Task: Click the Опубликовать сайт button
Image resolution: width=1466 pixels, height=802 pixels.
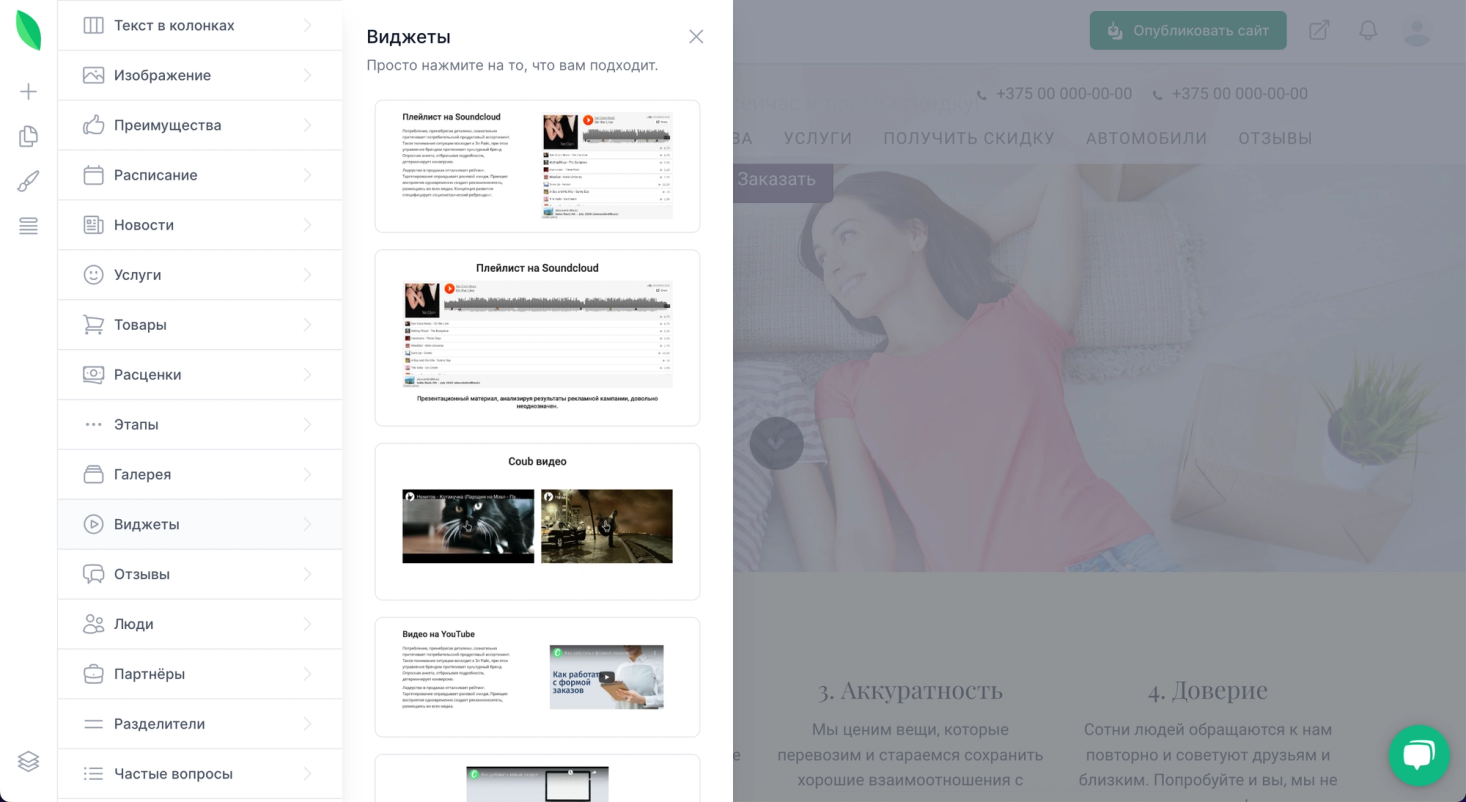Action: pos(1188,31)
